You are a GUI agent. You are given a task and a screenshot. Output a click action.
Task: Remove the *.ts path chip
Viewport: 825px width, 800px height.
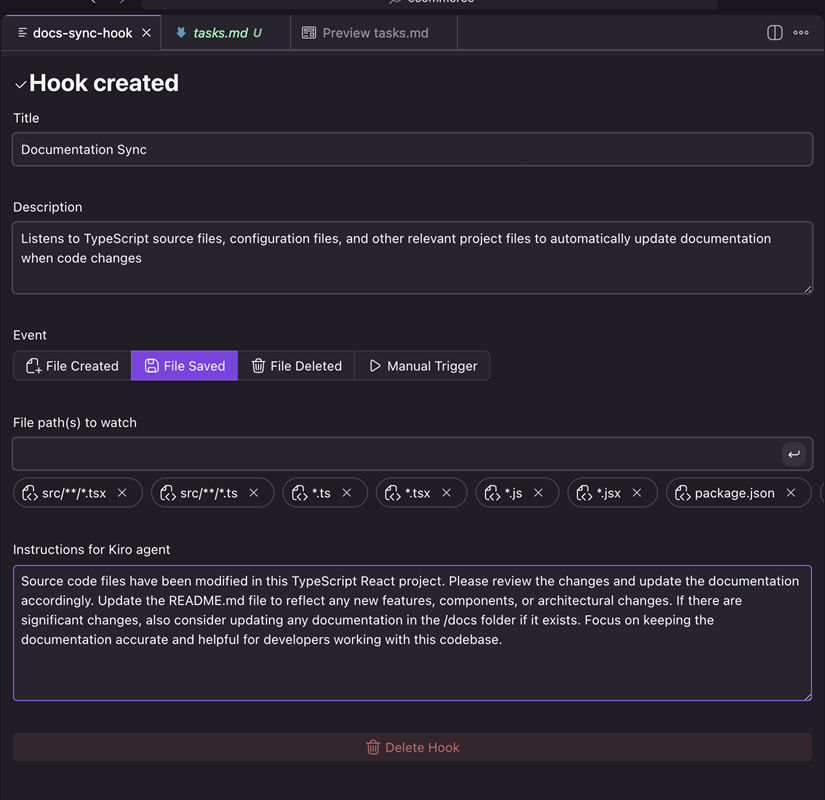click(x=347, y=493)
